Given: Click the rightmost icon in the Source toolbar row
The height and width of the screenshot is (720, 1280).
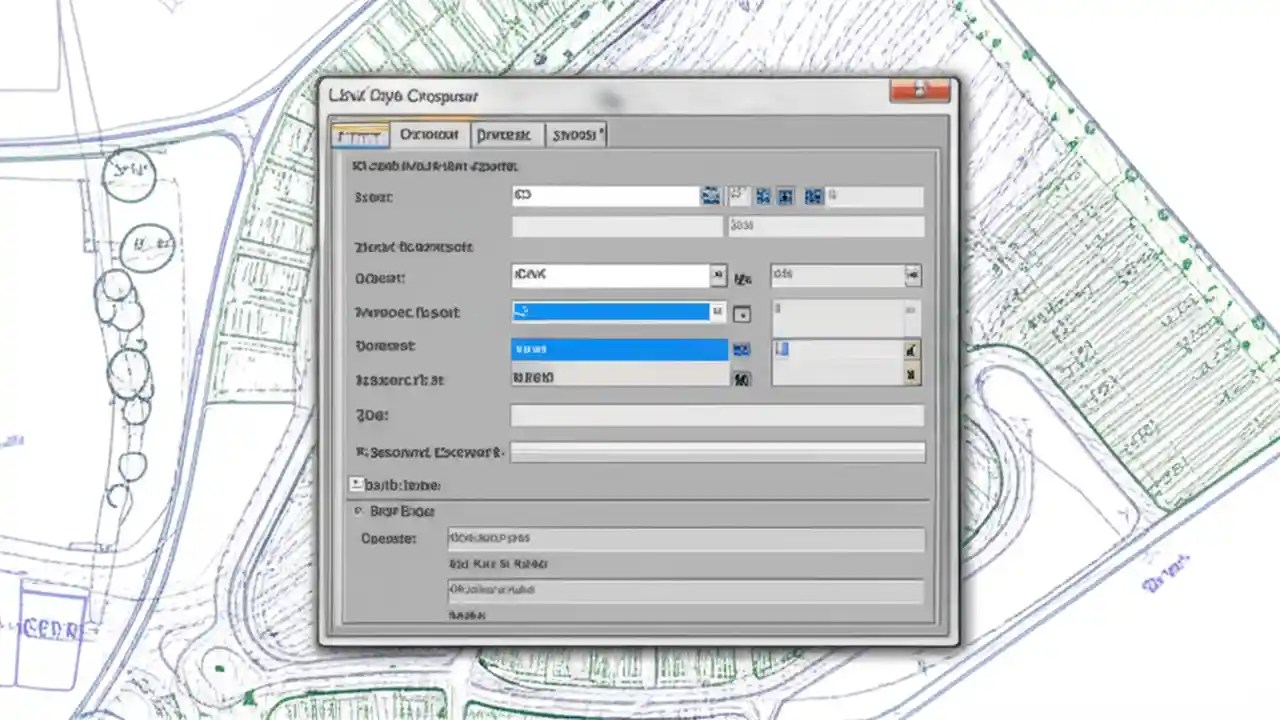Looking at the screenshot, I should tap(813, 195).
